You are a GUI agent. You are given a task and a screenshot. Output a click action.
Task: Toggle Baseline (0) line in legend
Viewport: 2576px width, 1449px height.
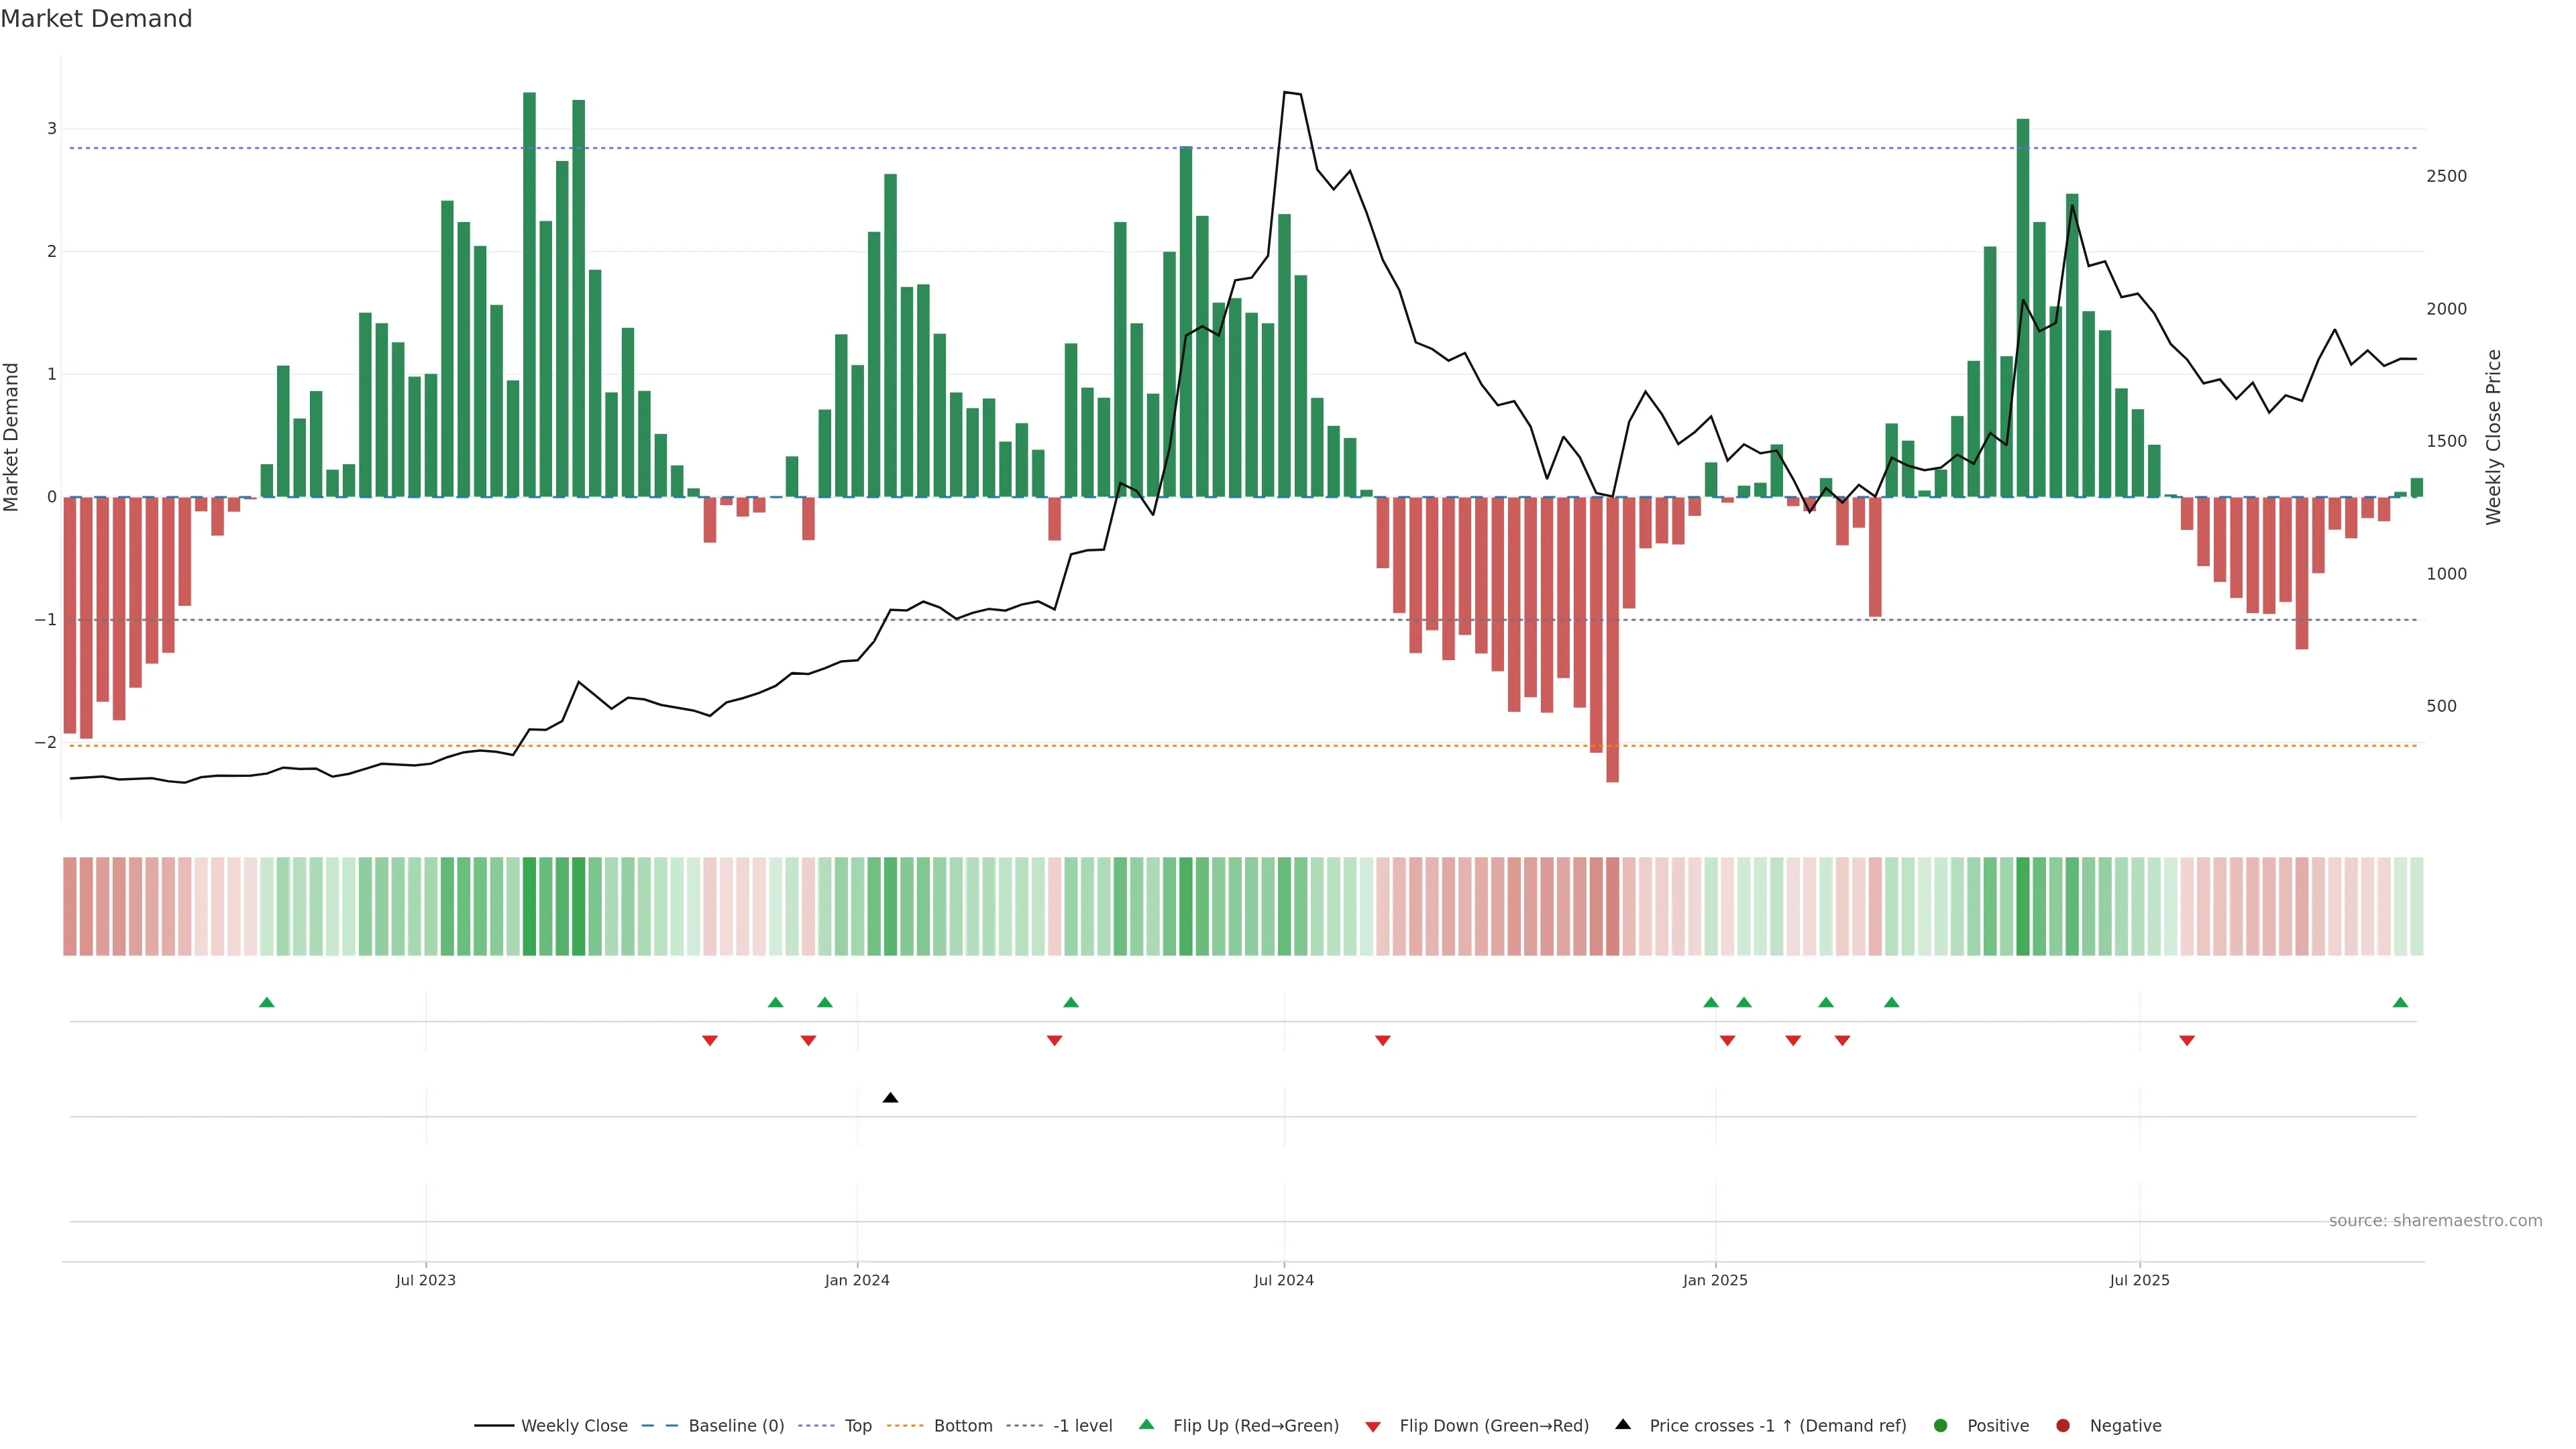click(736, 1426)
